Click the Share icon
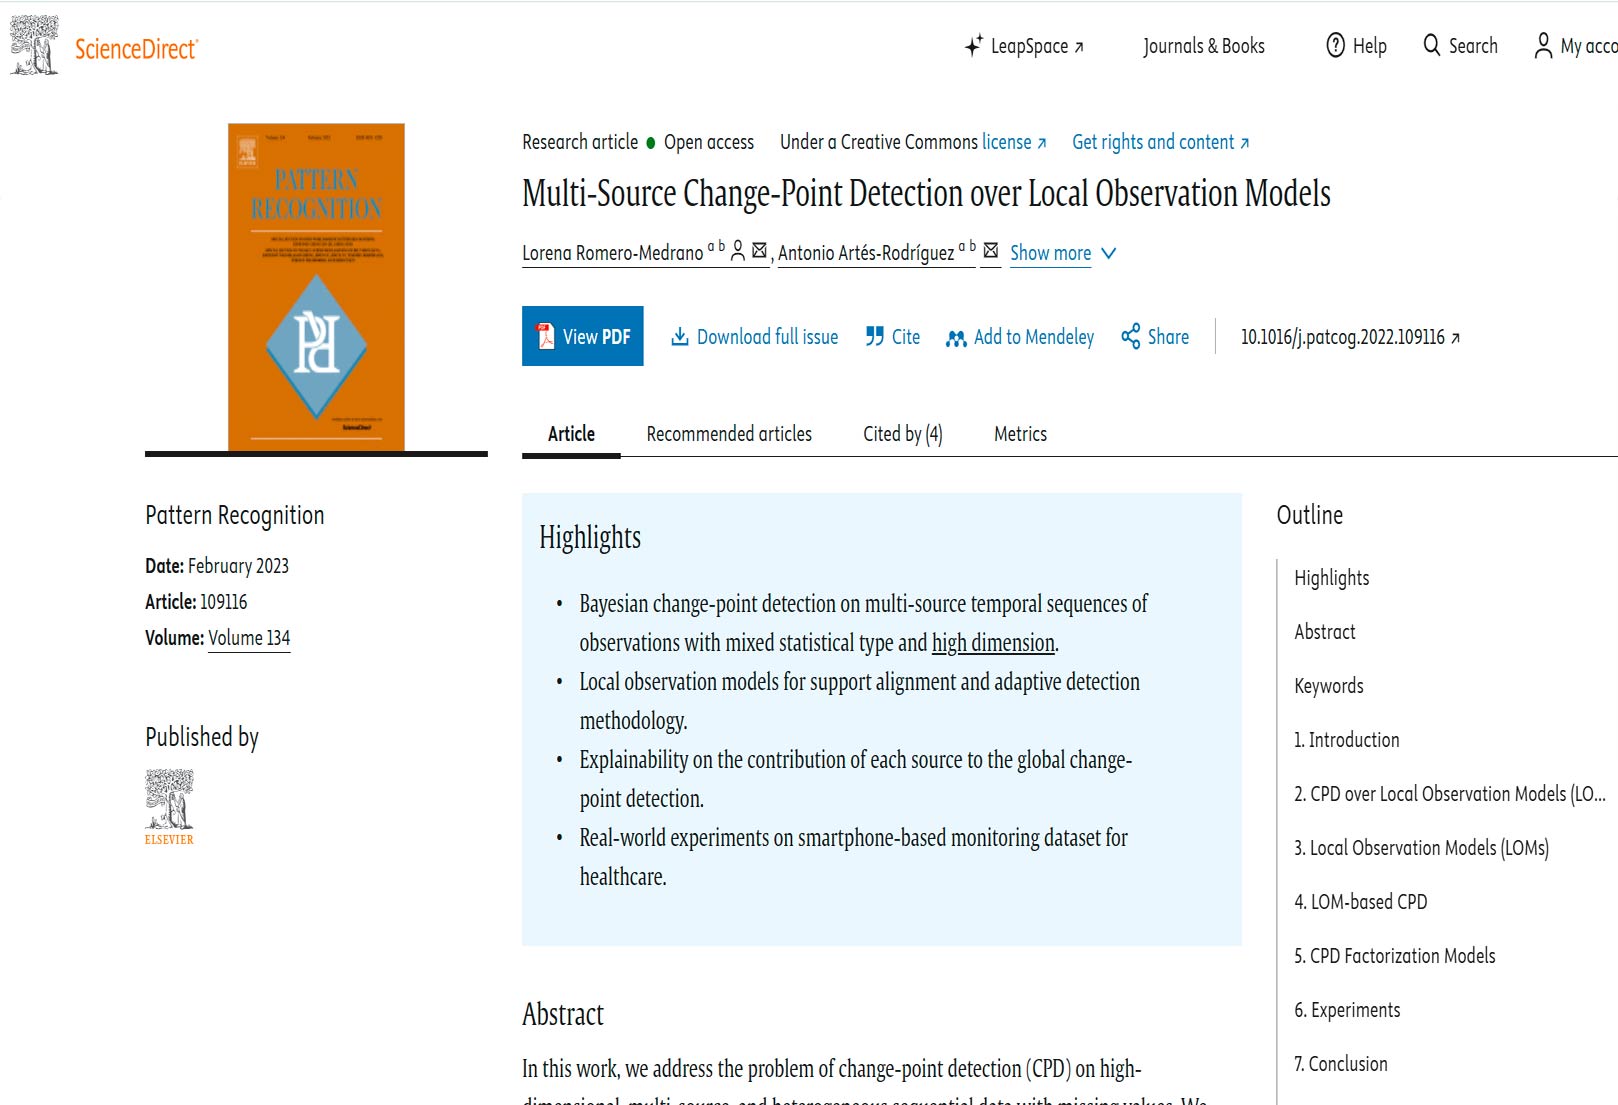Viewport: 1618px width, 1105px height. coord(1131,336)
